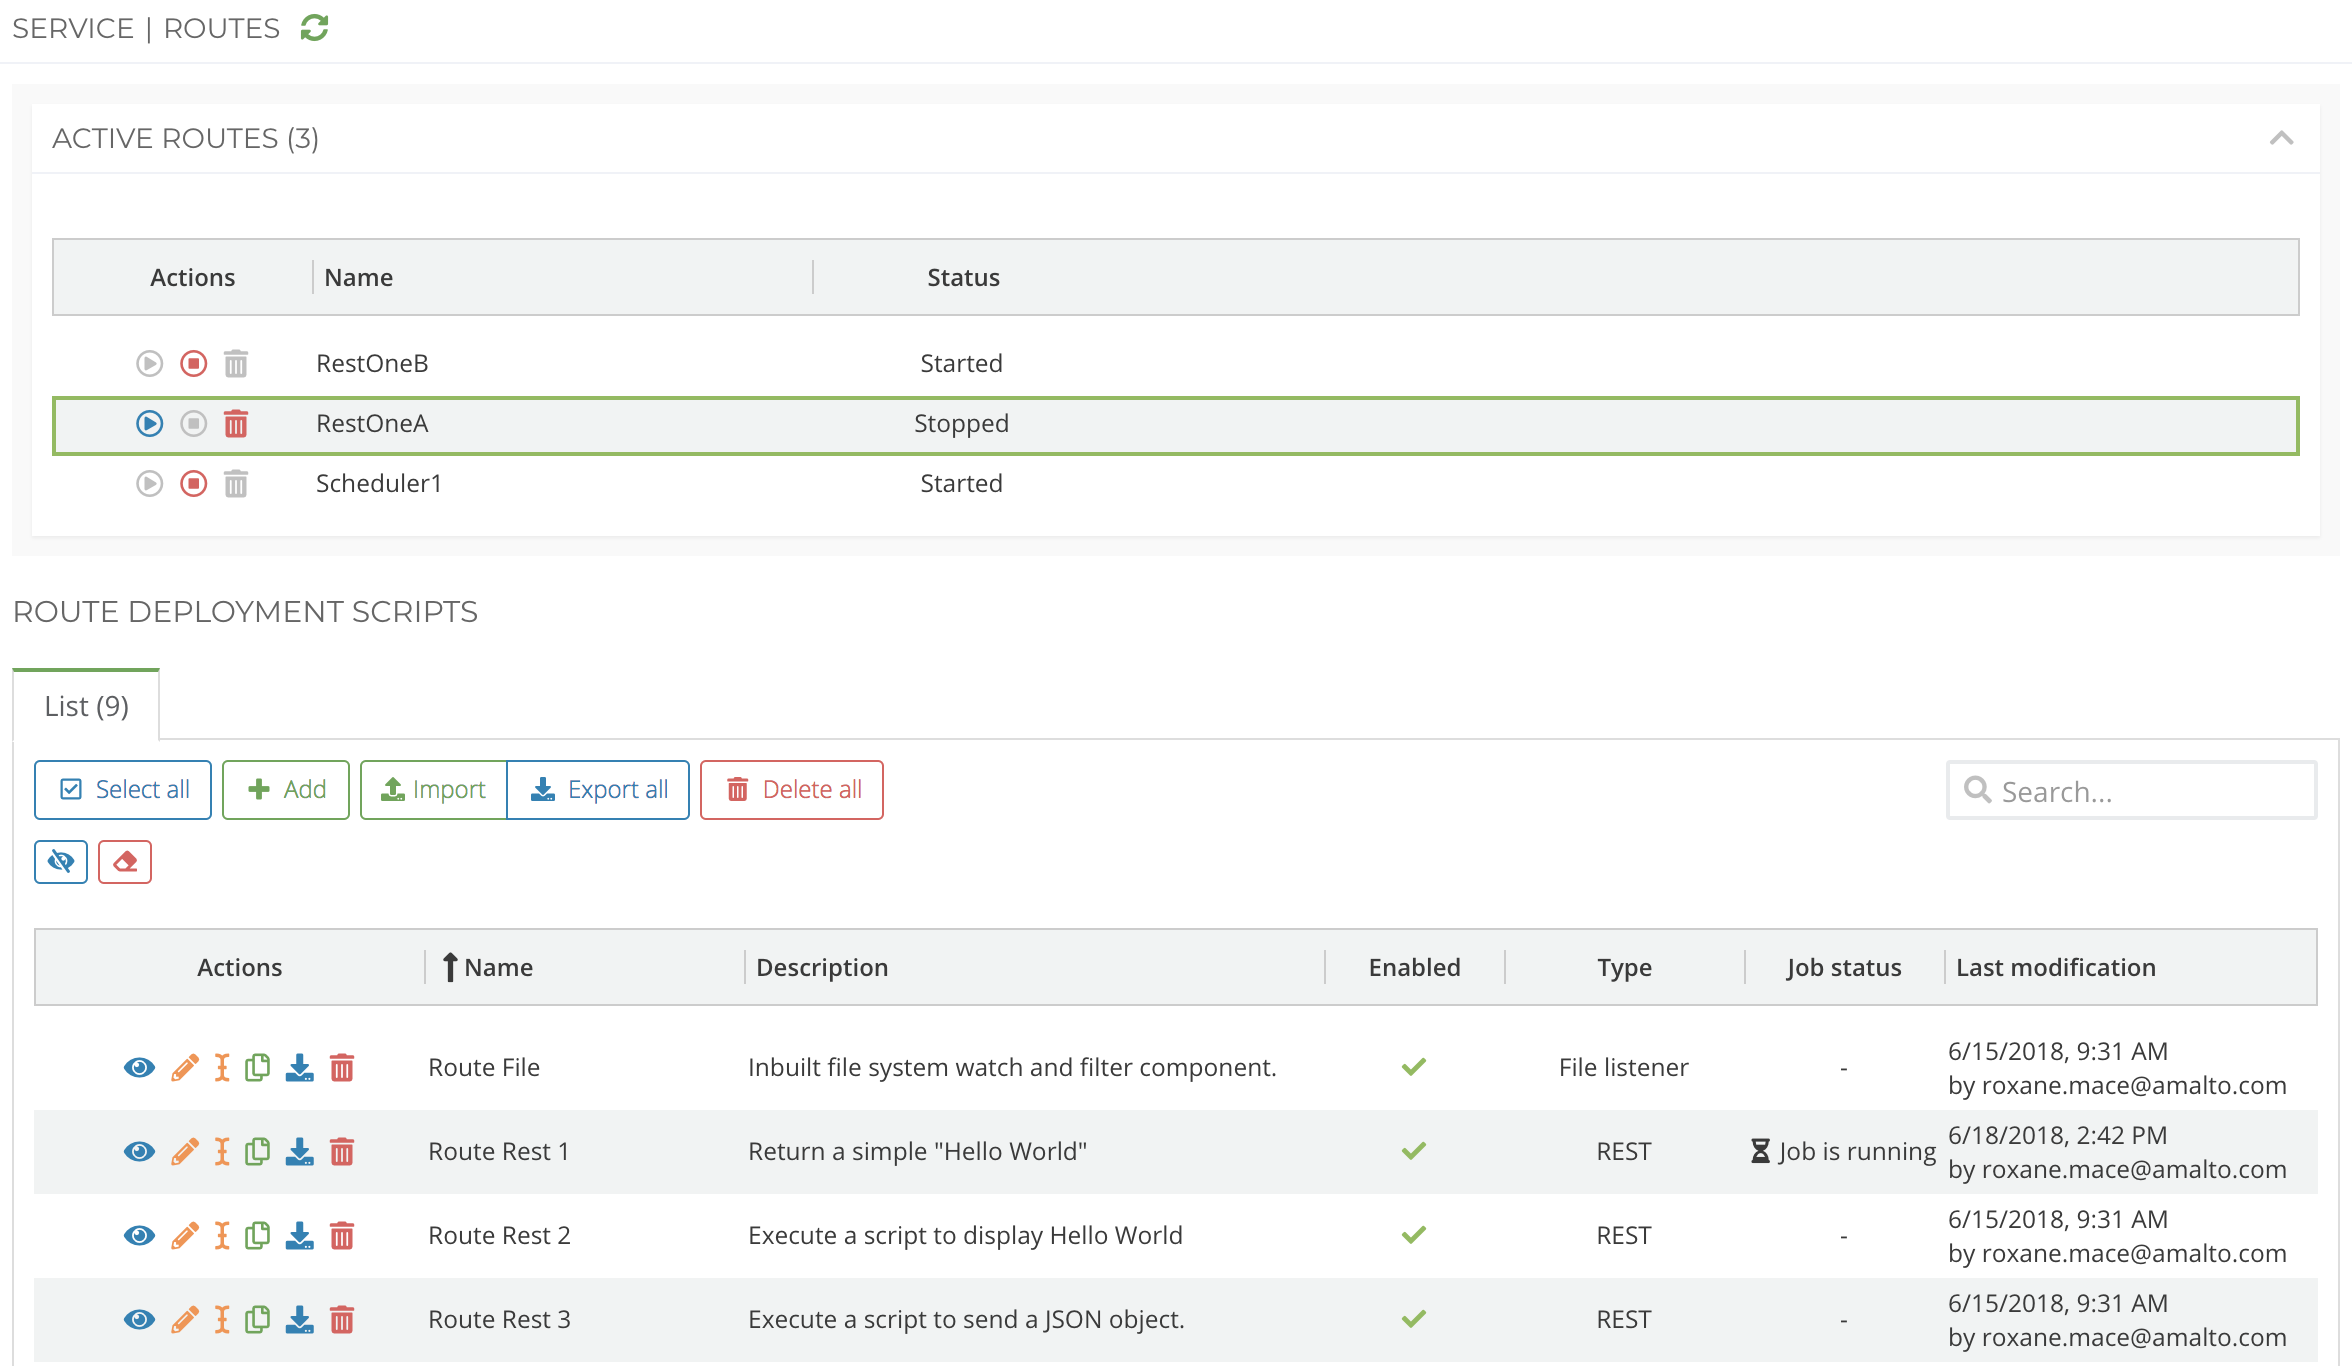Click the greyed trash icon for Scheduler1

(x=236, y=484)
